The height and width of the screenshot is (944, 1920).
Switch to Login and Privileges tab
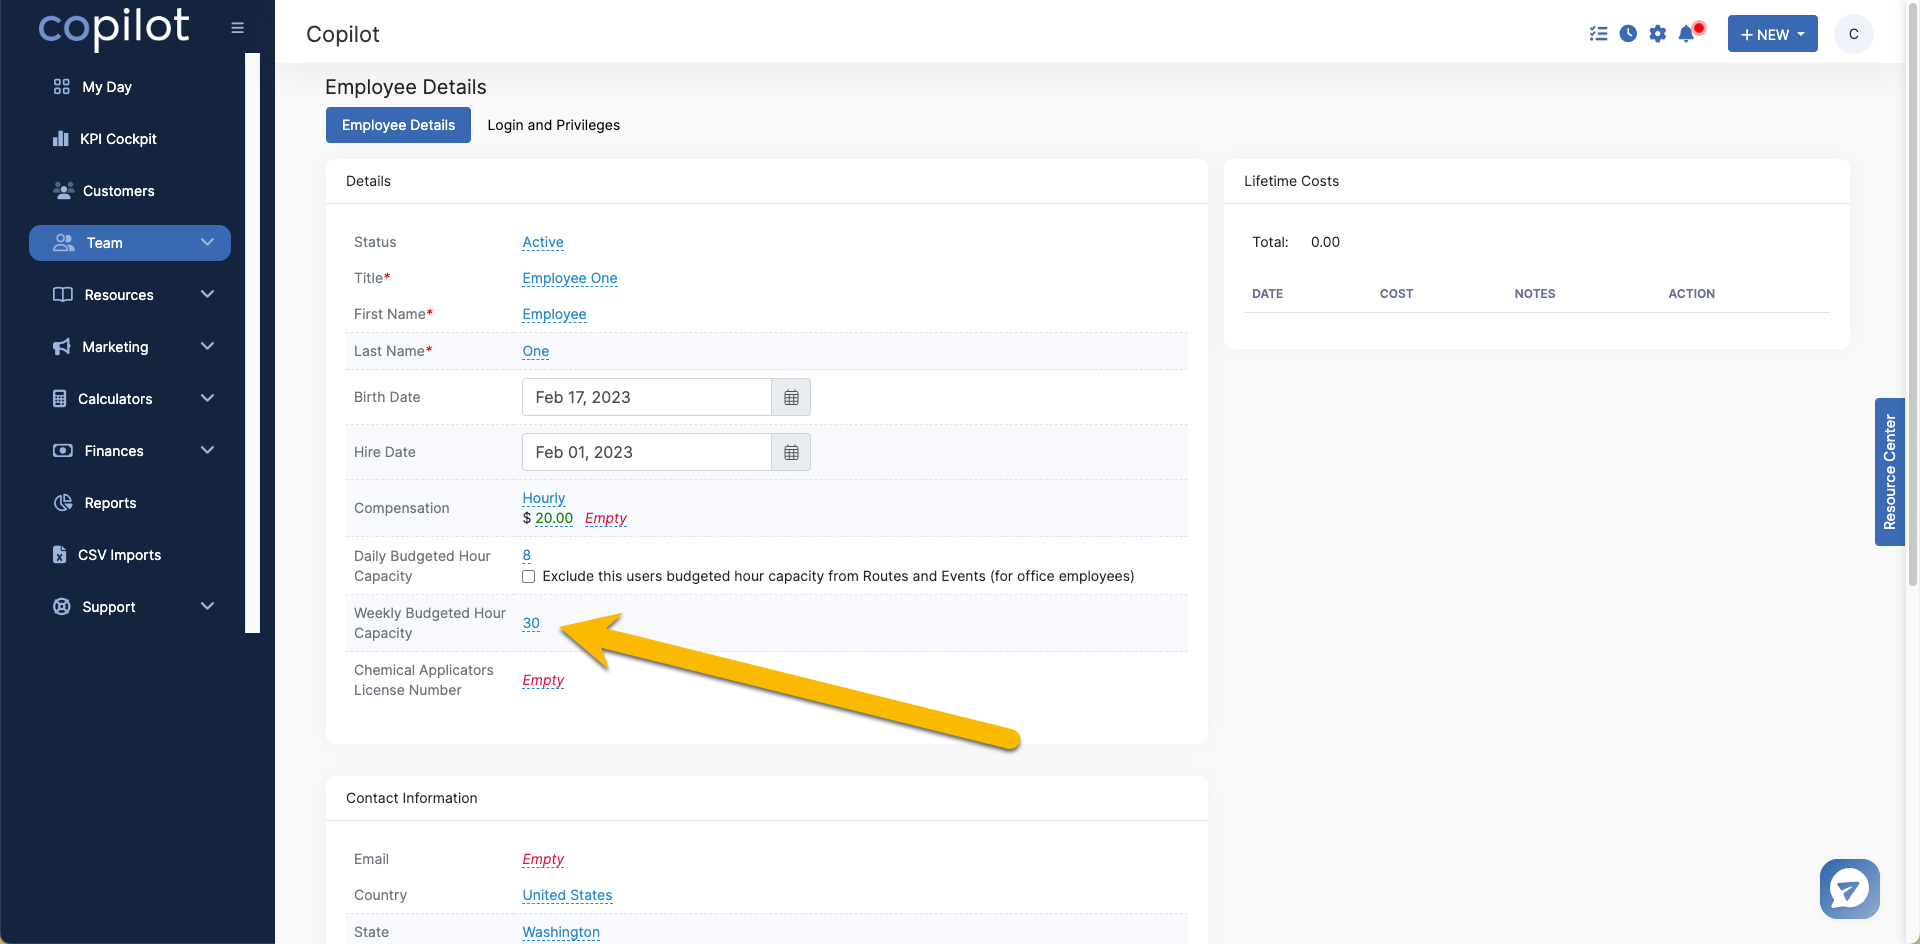553,125
